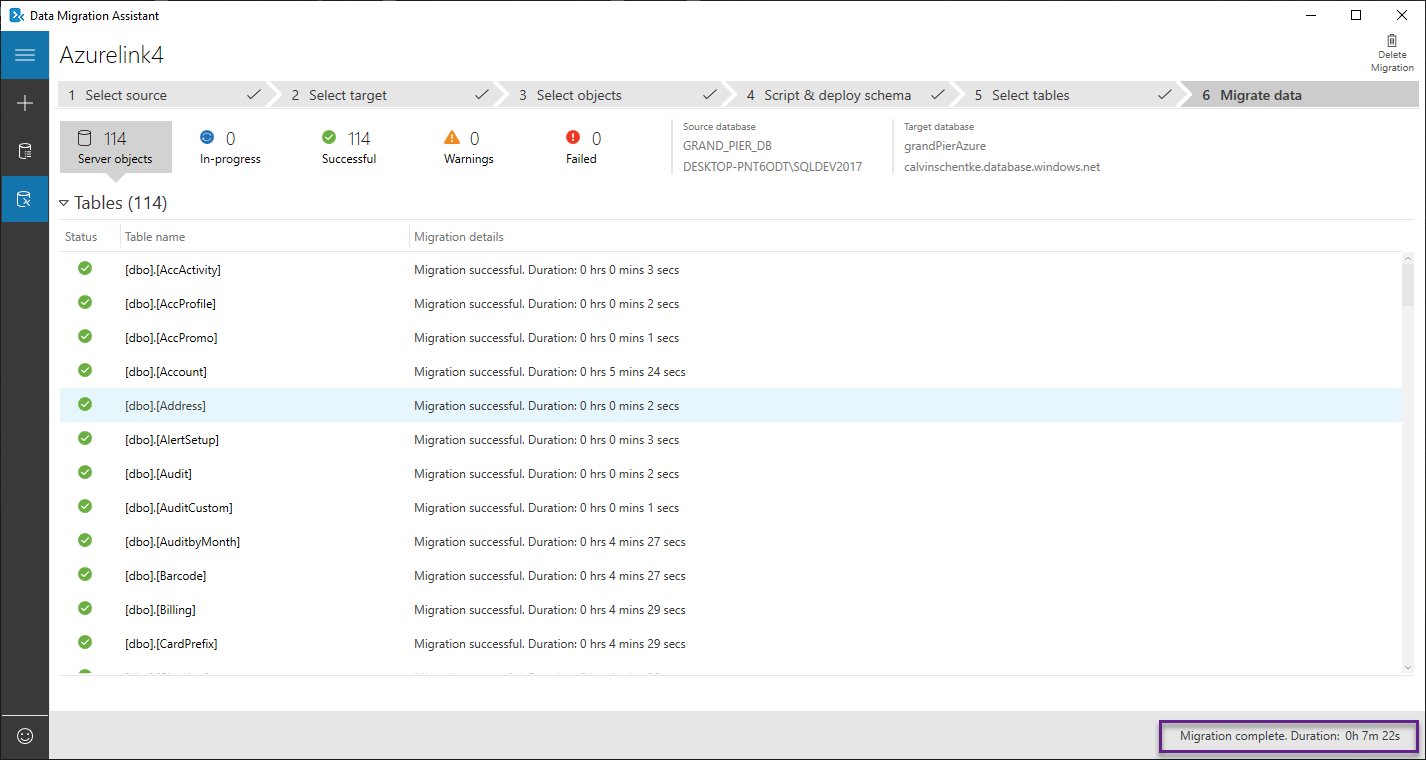Screen dimensions: 1426x760
Task: Filter by Failed count
Action: [582, 147]
